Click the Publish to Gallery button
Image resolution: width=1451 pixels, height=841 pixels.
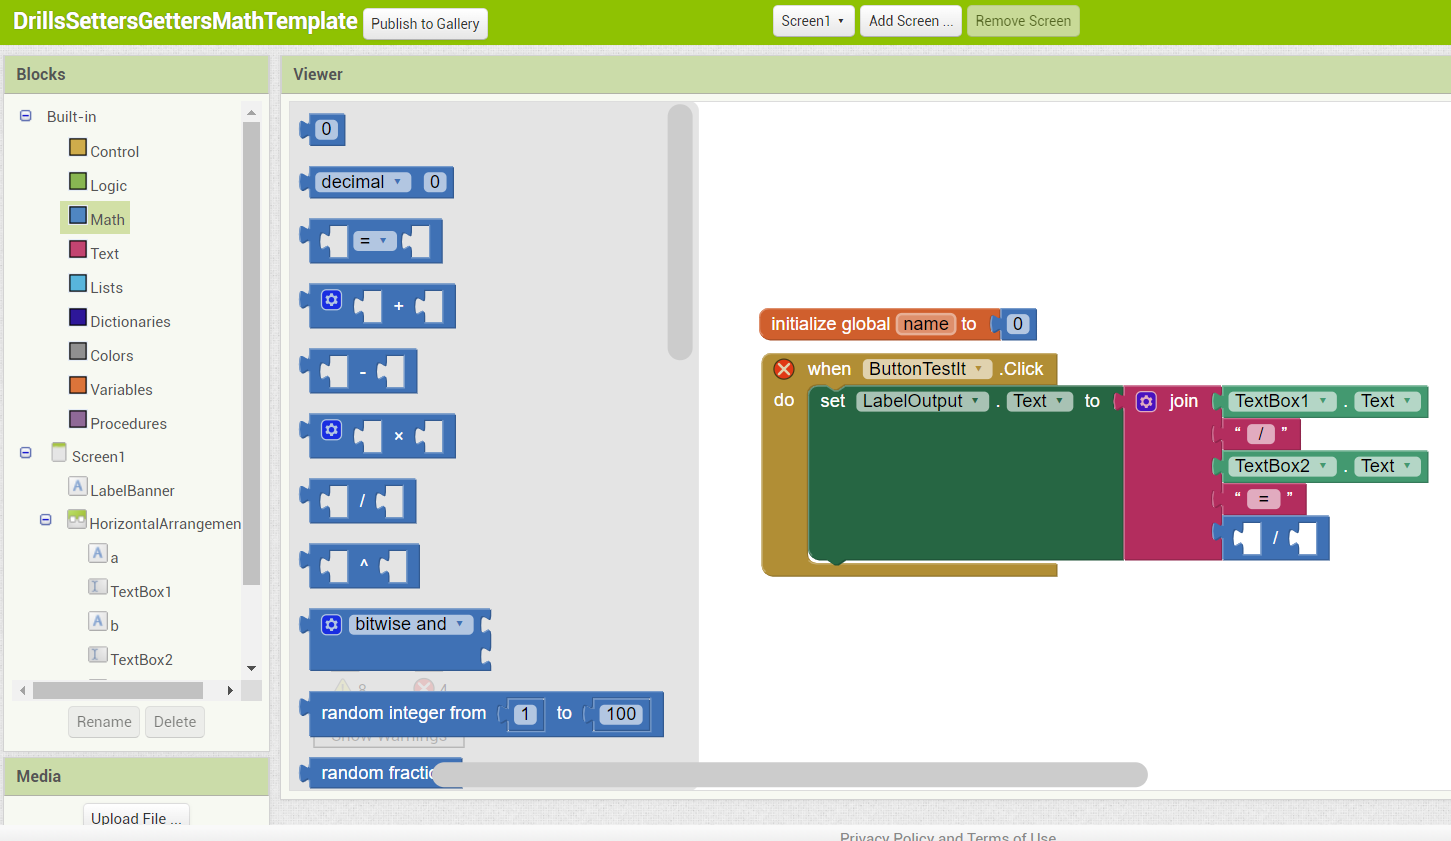click(x=425, y=23)
